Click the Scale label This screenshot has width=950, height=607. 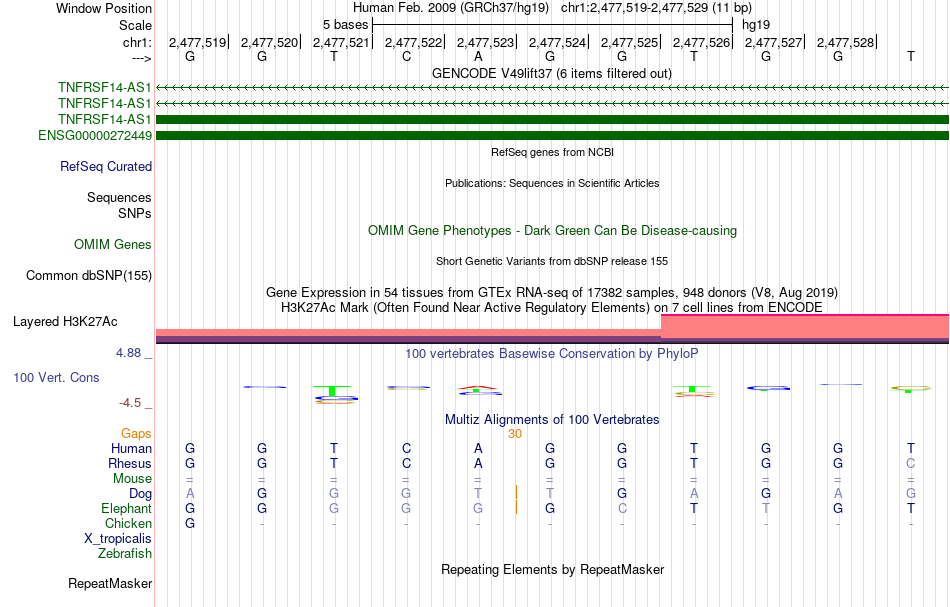[x=135, y=25]
